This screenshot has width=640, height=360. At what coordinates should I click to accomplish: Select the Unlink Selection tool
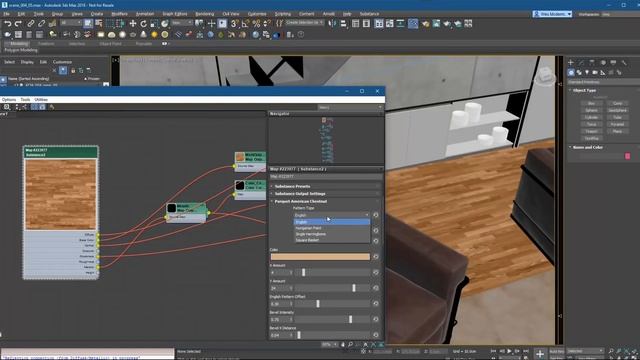pyautogui.click(x=42, y=24)
